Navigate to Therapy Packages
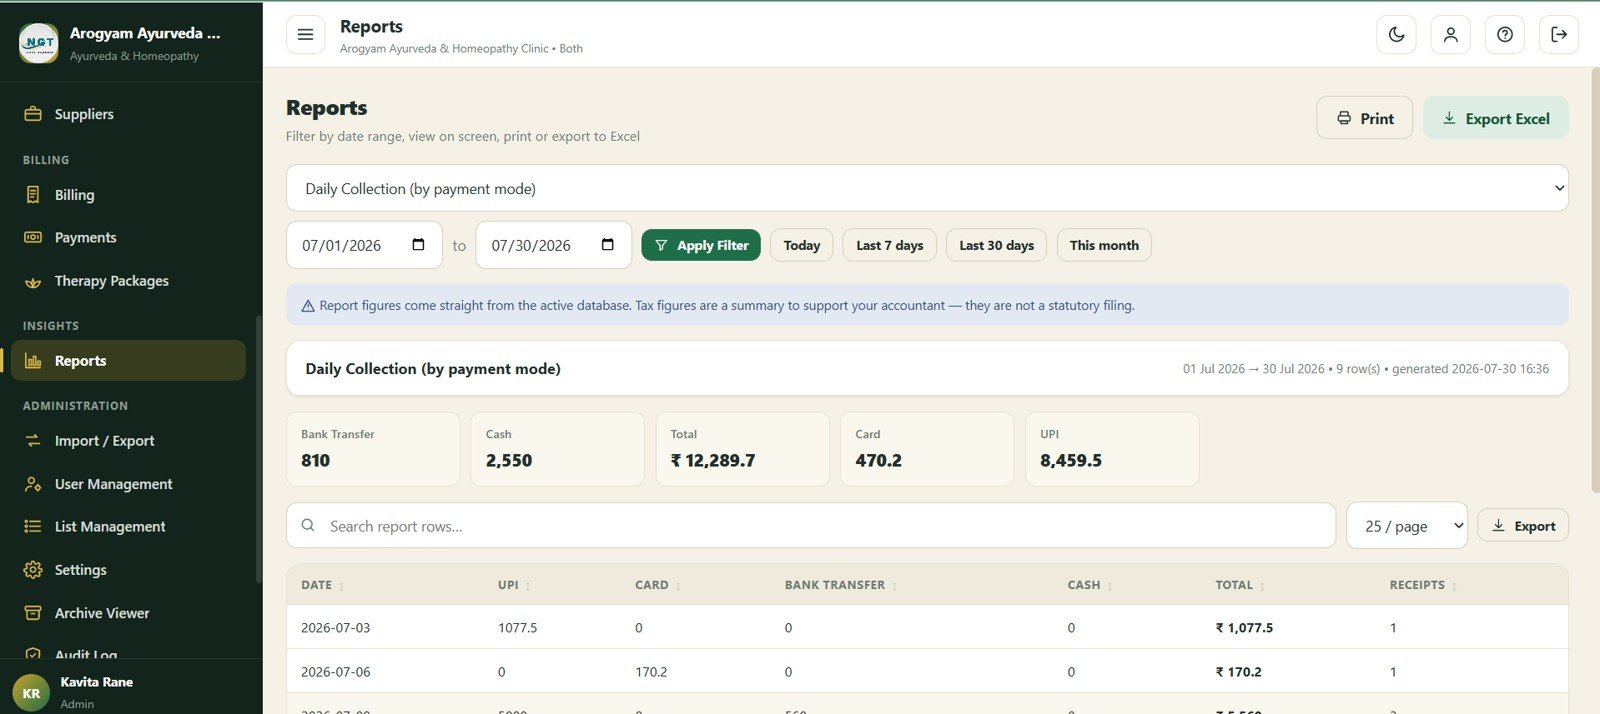 [128, 281]
